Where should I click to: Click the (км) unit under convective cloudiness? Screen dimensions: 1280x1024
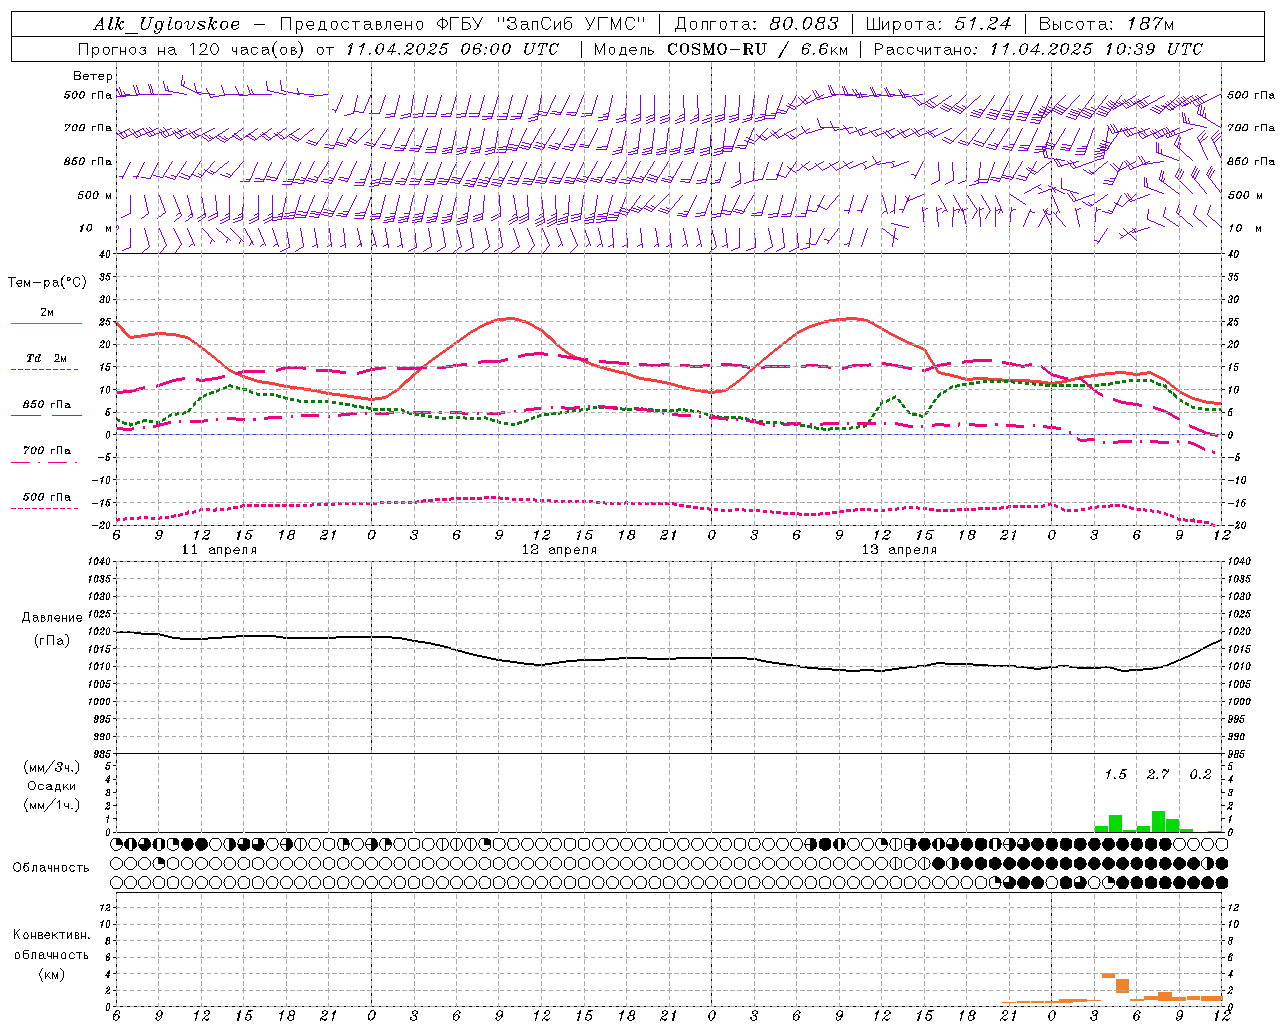pyautogui.click(x=51, y=974)
